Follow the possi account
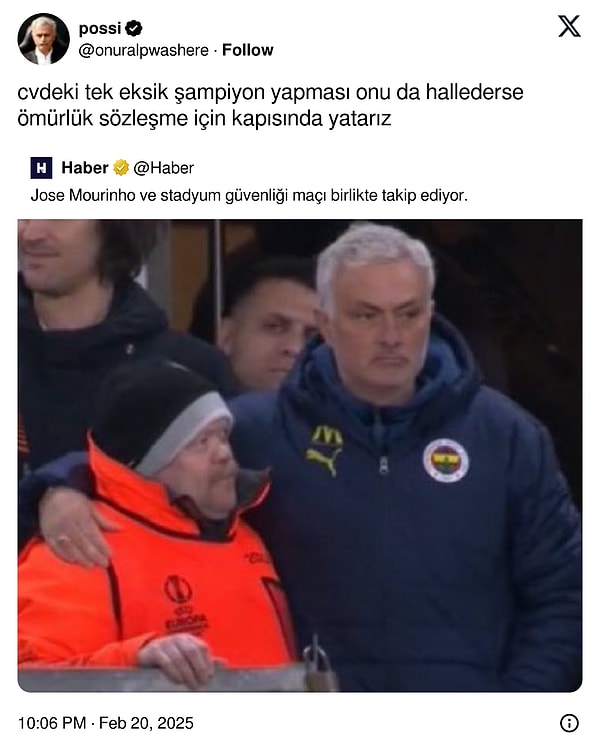600x753 pixels. click(247, 50)
